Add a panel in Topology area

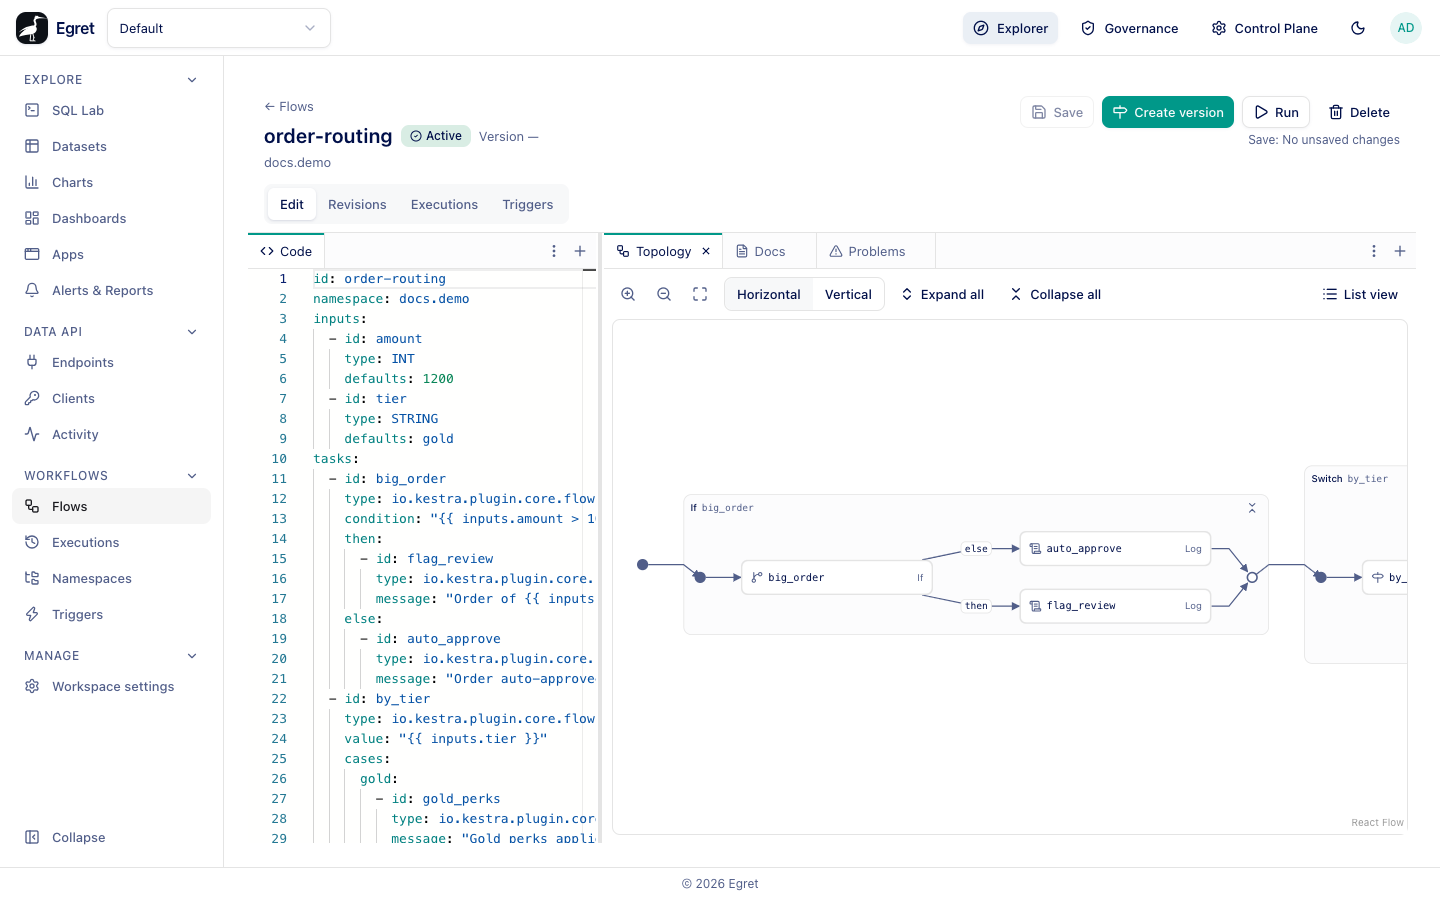(1400, 251)
